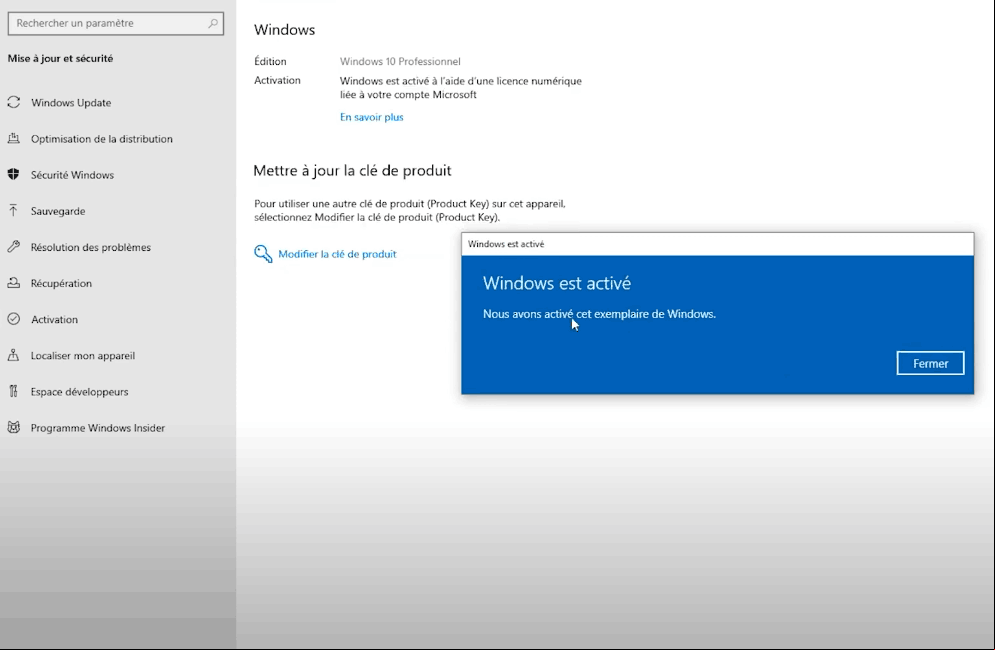Click the Windows section heading
Viewport: 995px width, 650px height.
coord(284,30)
